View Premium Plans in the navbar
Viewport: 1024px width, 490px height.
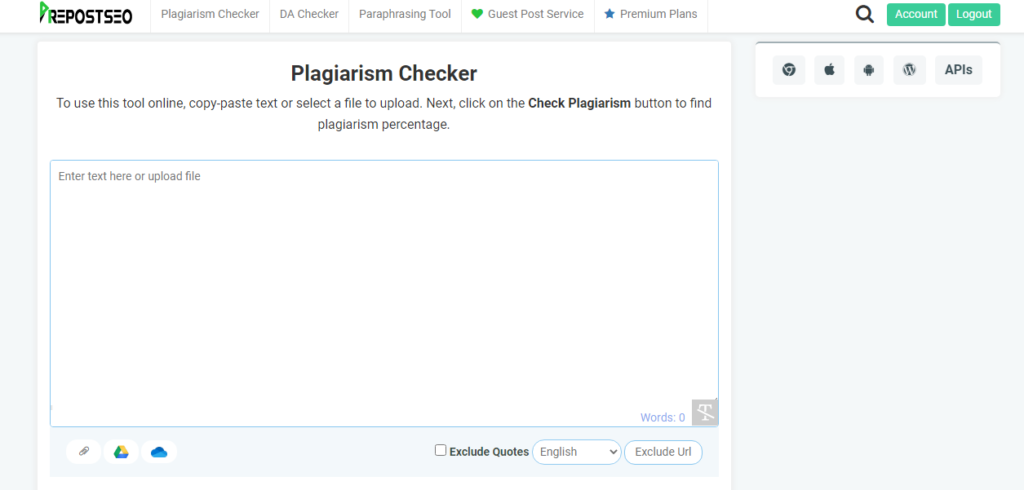(650, 15)
